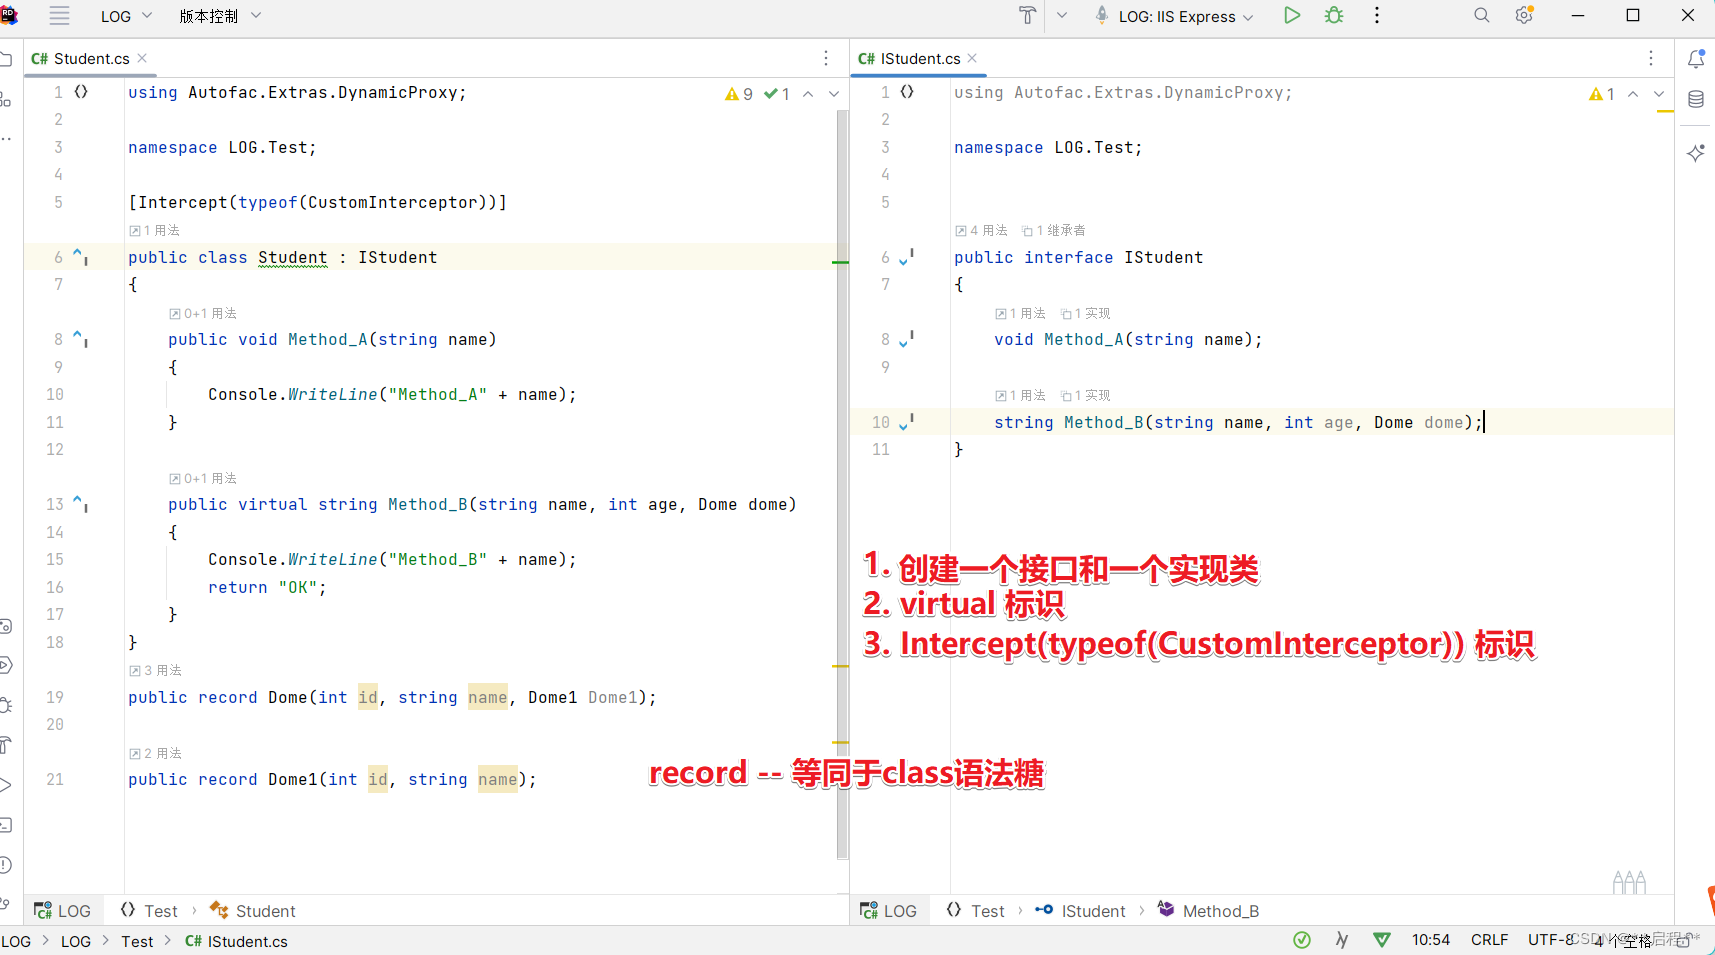Screen dimensions: 1715x955
Task: Close the Student.cs tab
Action: click(142, 58)
